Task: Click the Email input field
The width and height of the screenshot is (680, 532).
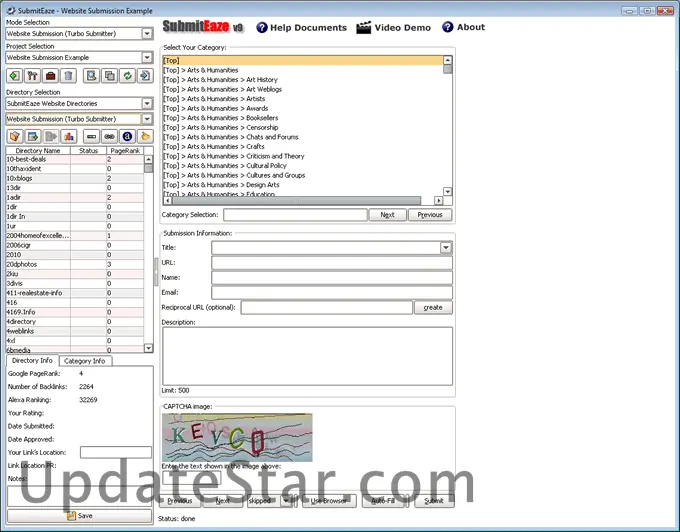Action: pos(332,292)
